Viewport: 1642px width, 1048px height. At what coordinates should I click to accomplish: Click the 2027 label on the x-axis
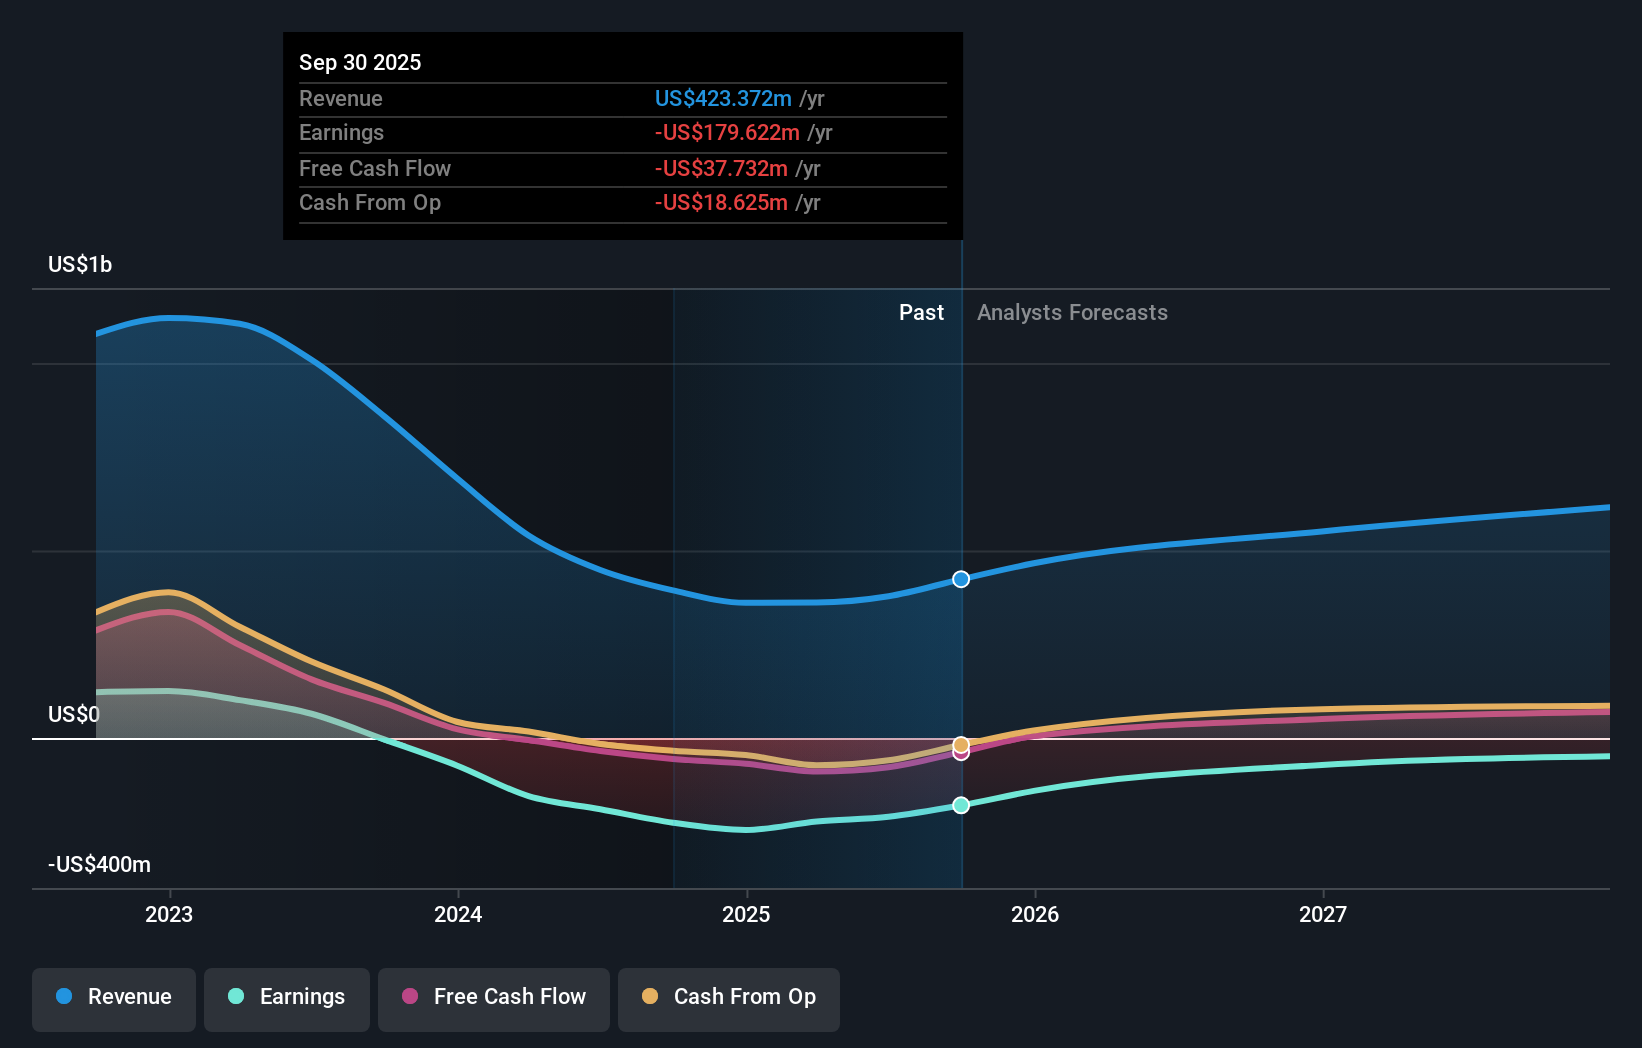coord(1324,913)
